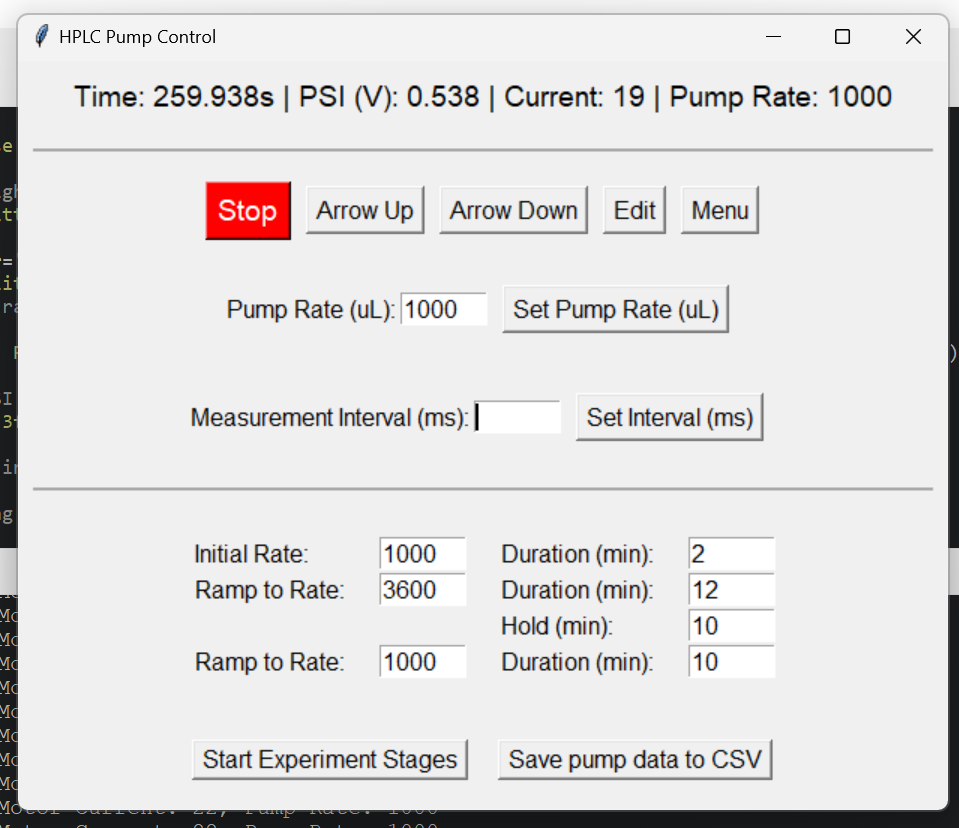
Task: Edit the Ramp to Rate value 3600
Action: [x=421, y=590]
